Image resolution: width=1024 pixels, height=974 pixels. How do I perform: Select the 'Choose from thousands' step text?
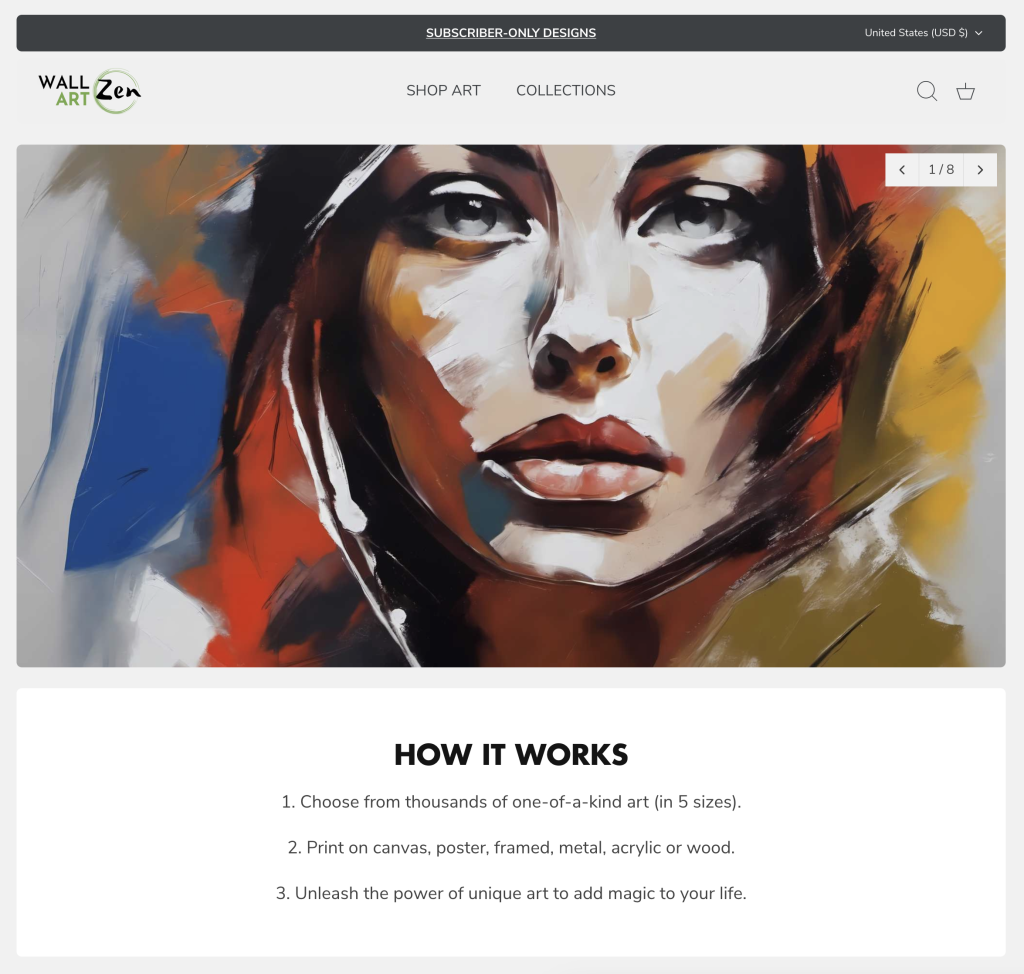(511, 802)
